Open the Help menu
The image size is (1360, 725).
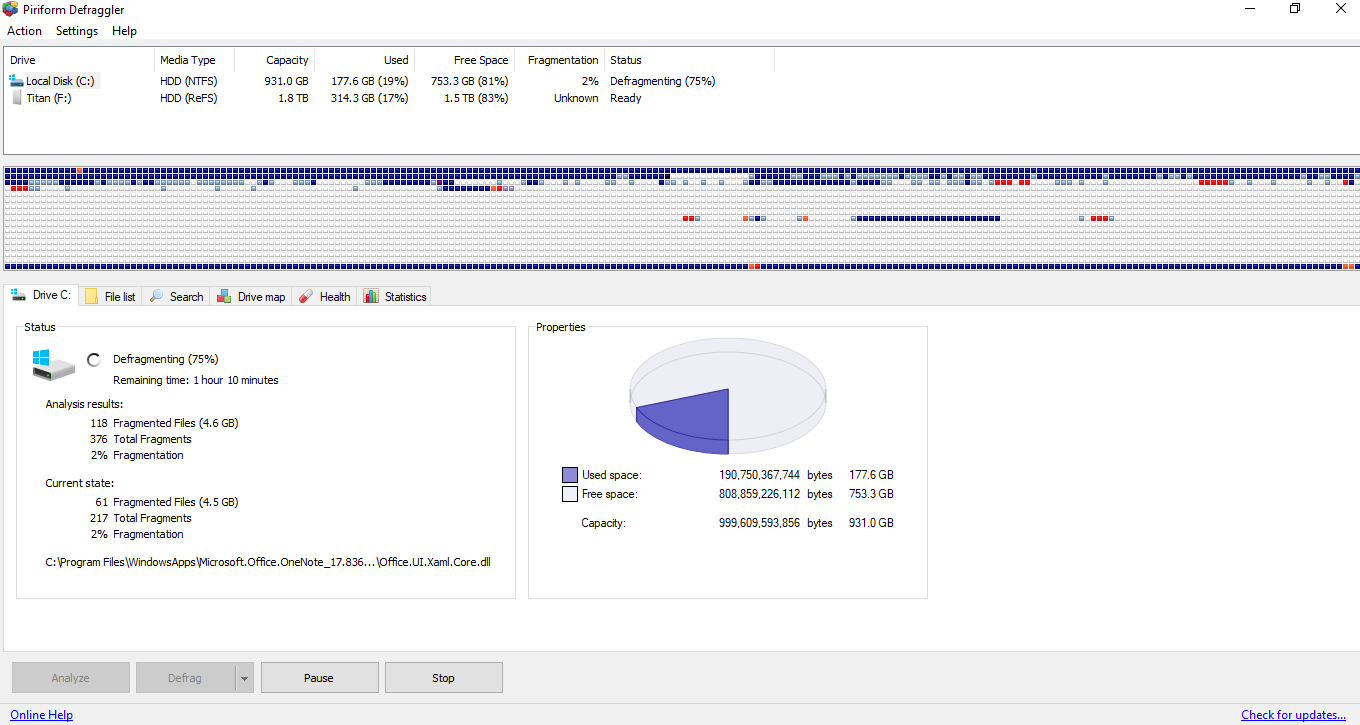[x=125, y=31]
